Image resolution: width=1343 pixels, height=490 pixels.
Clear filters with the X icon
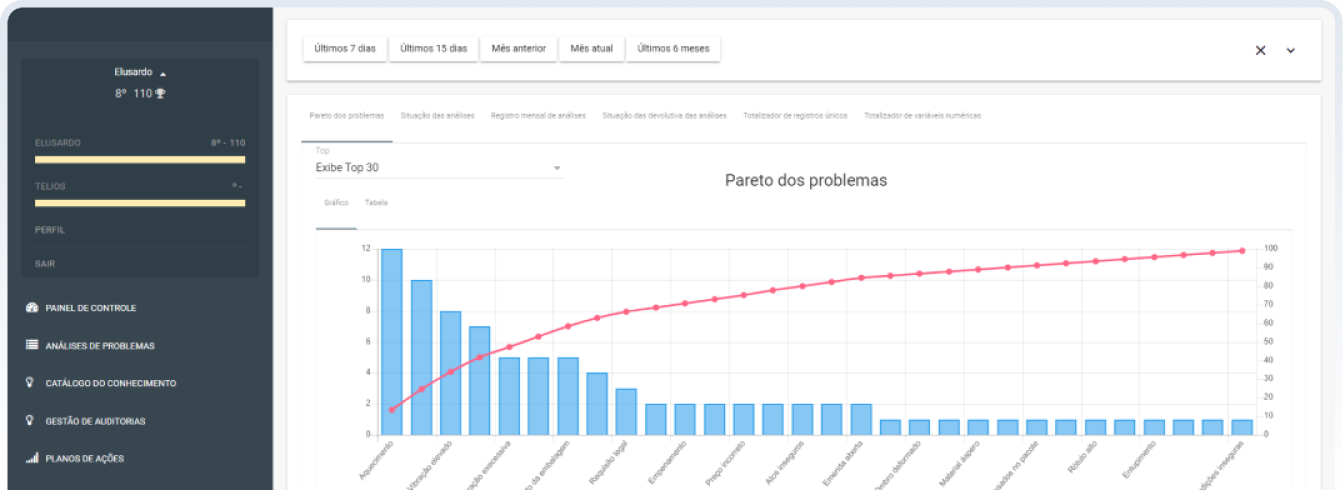[1260, 50]
